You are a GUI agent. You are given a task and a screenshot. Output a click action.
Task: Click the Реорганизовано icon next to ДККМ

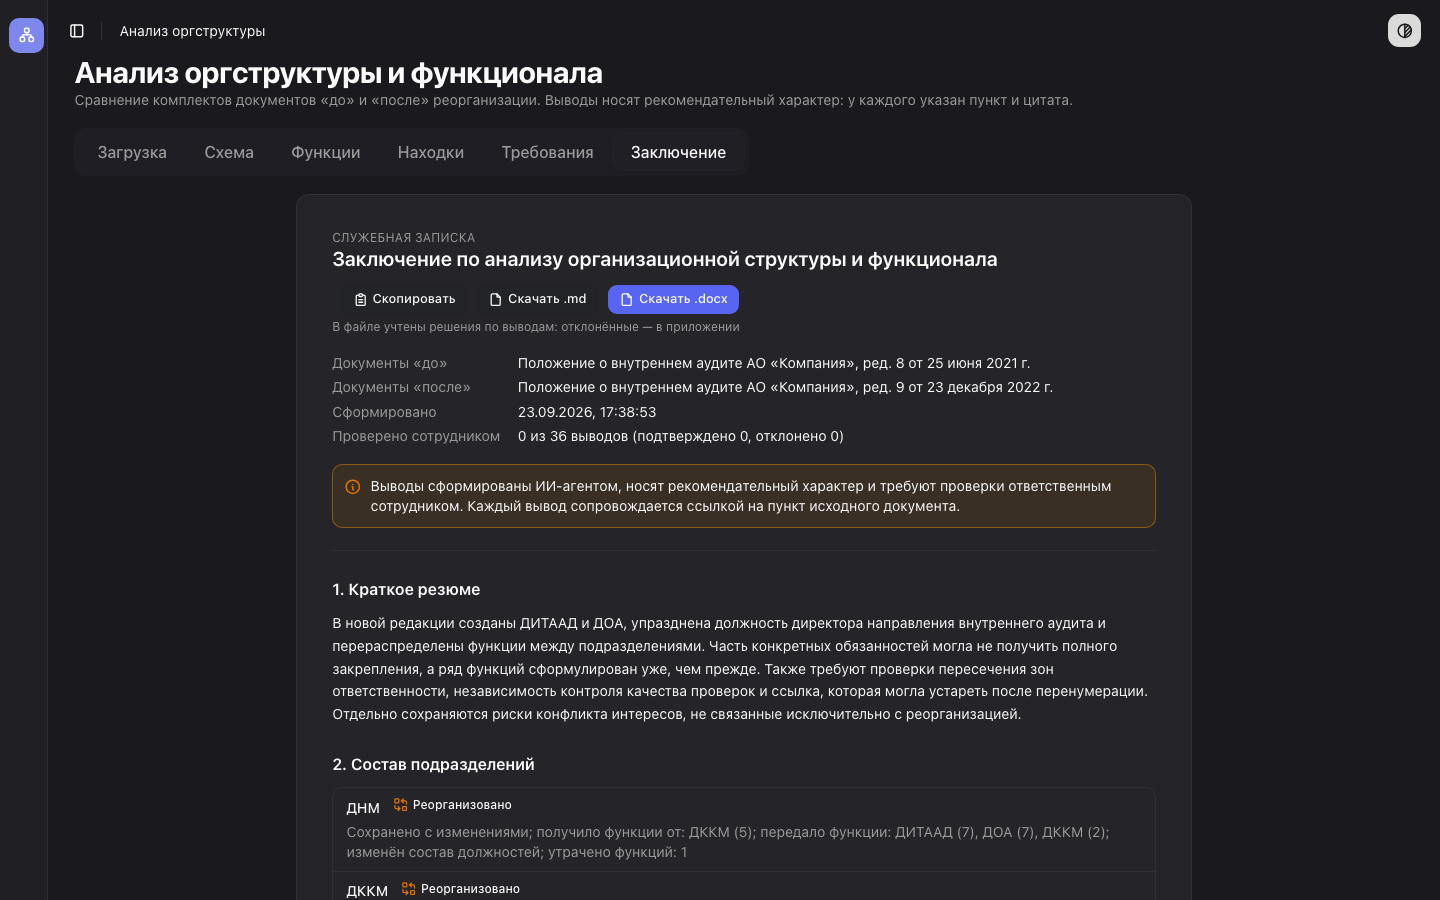[x=408, y=888]
